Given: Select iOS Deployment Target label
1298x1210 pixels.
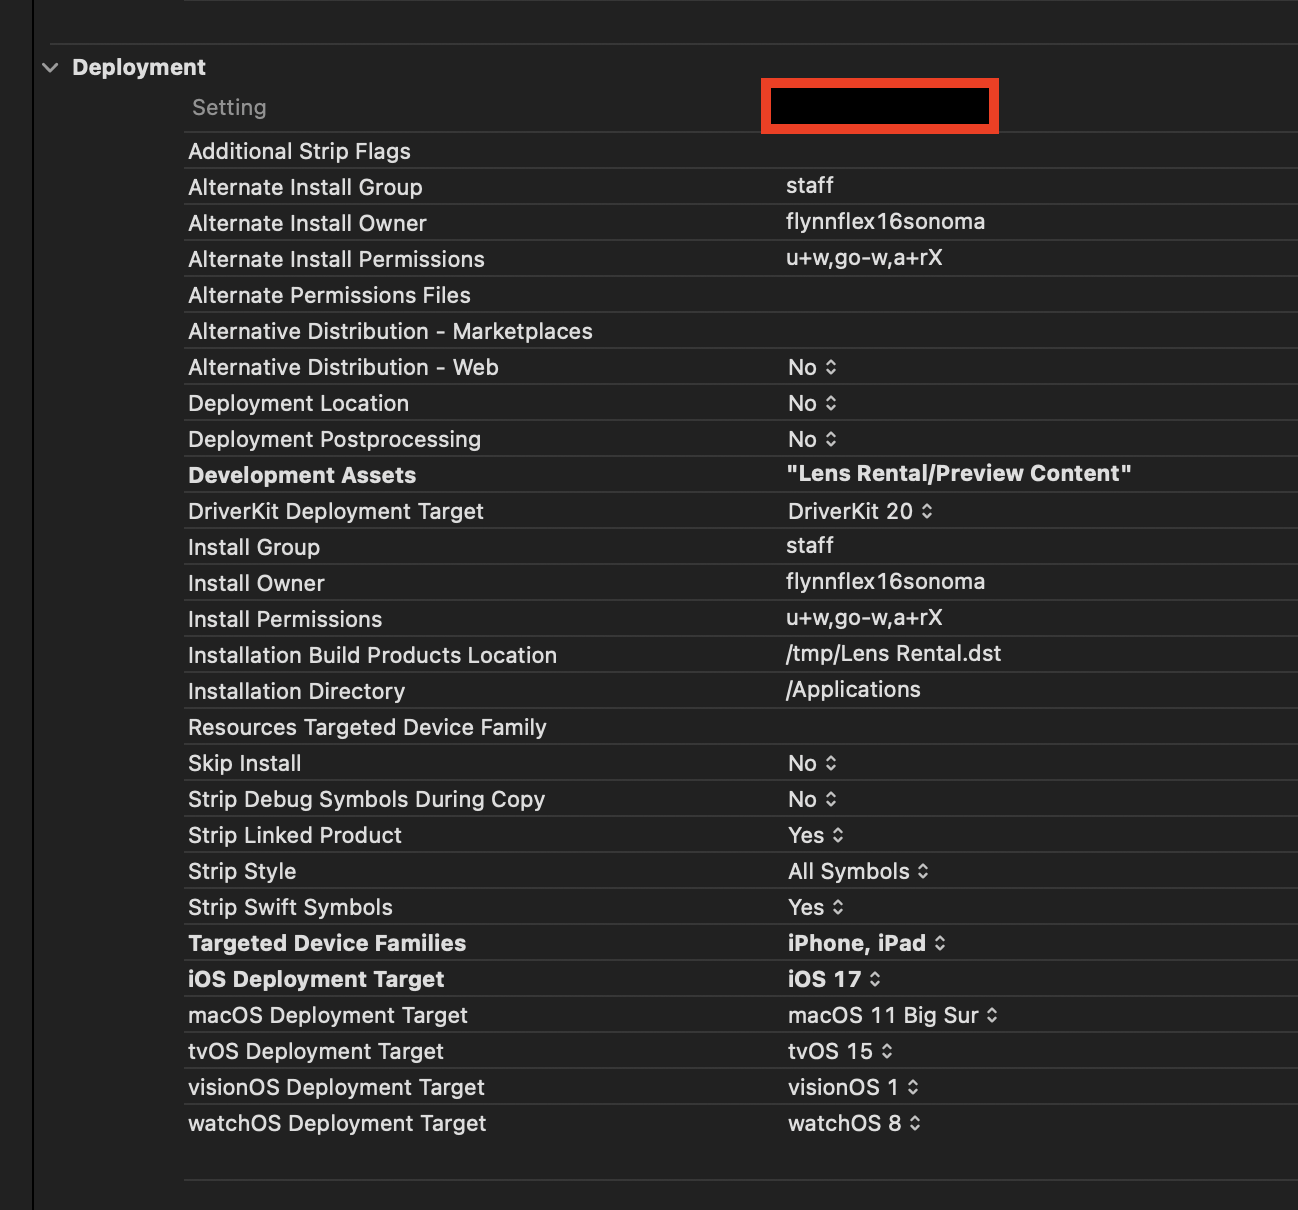Looking at the screenshot, I should [x=316, y=980].
